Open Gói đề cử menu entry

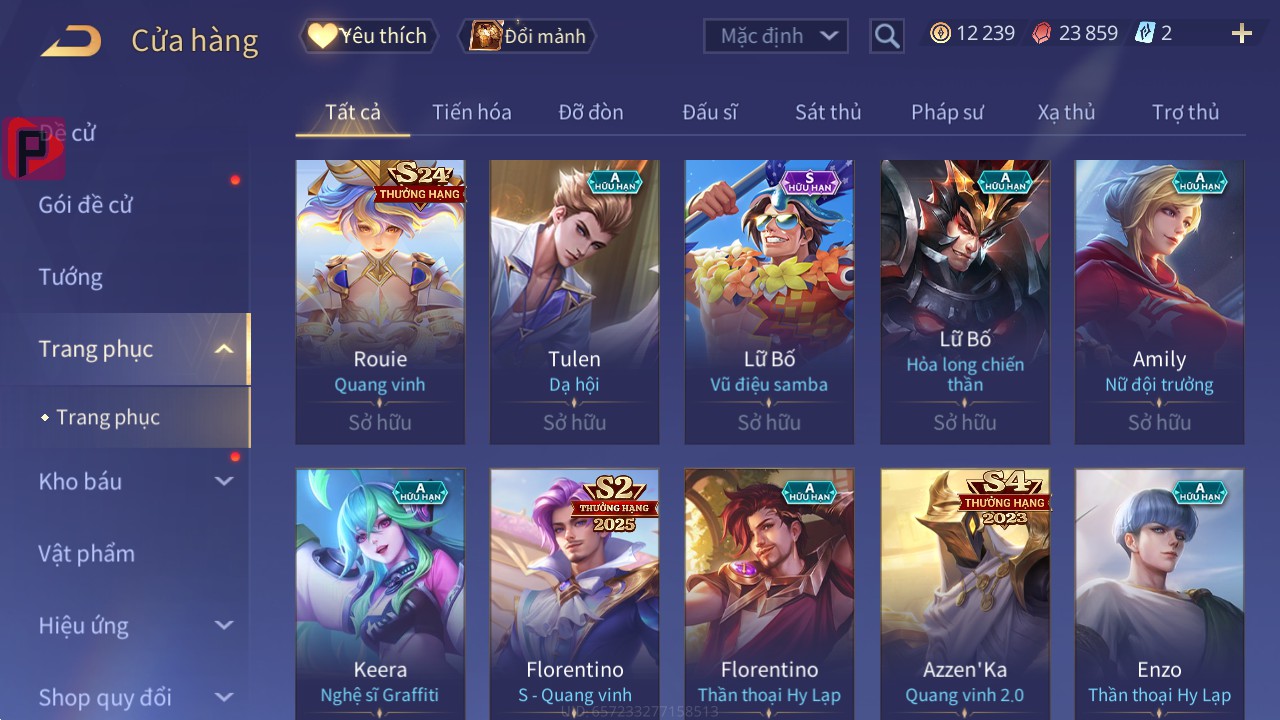click(86, 205)
